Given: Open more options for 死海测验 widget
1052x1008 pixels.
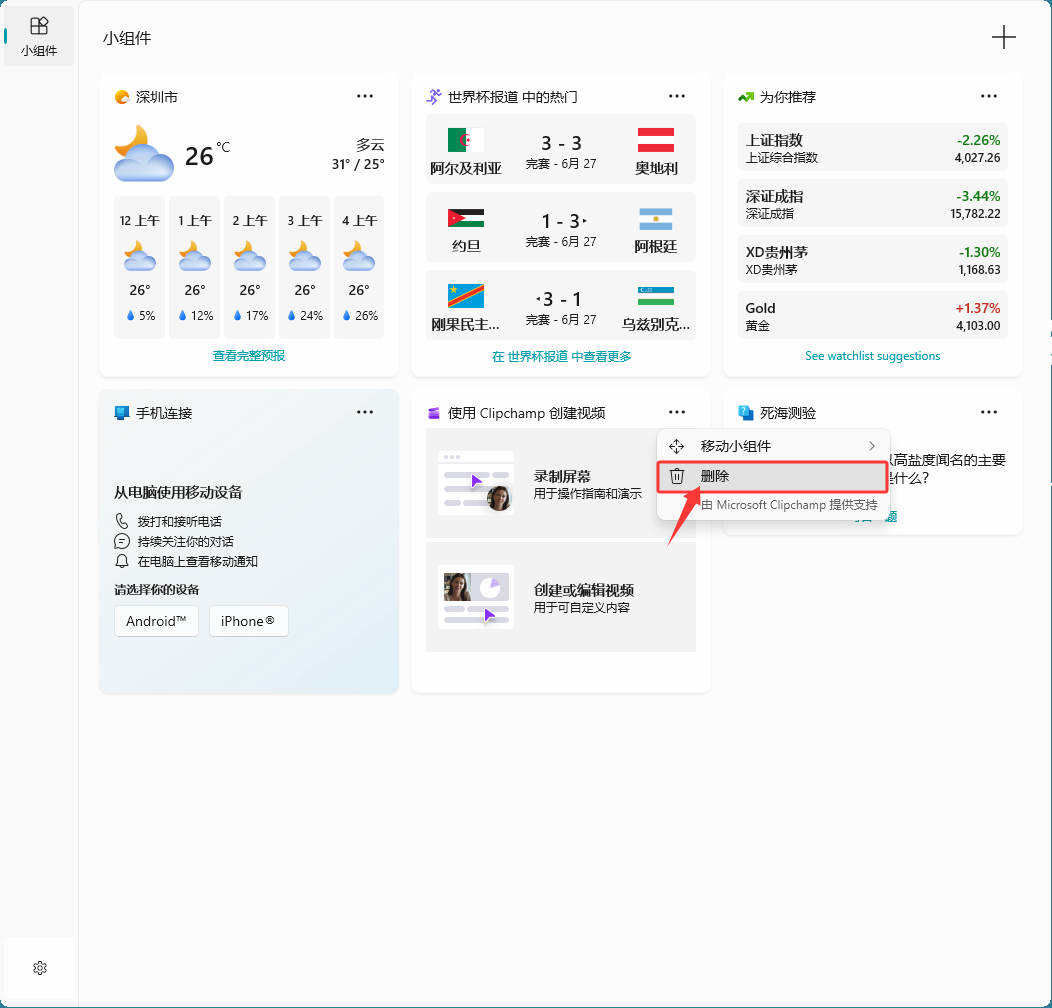Looking at the screenshot, I should (x=989, y=412).
